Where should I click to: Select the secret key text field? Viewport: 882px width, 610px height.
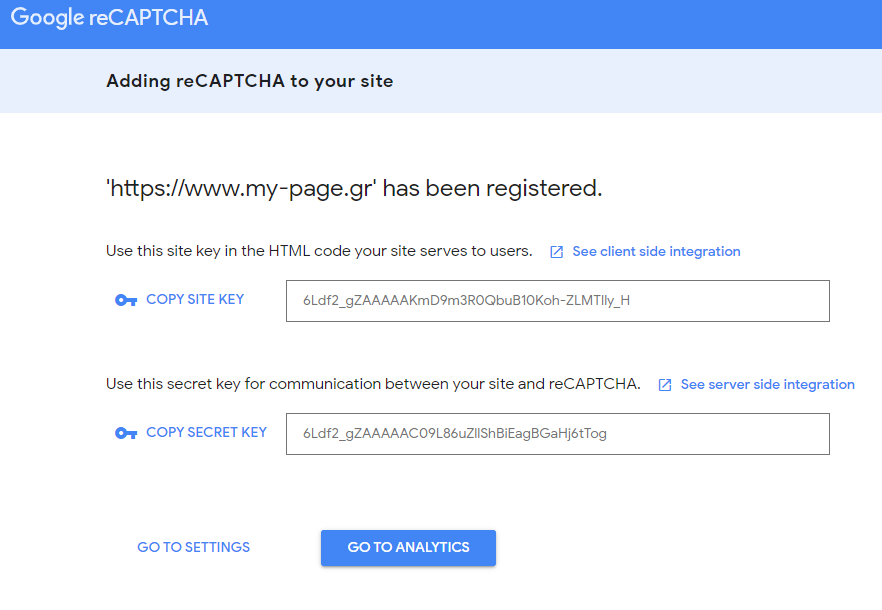tap(557, 434)
